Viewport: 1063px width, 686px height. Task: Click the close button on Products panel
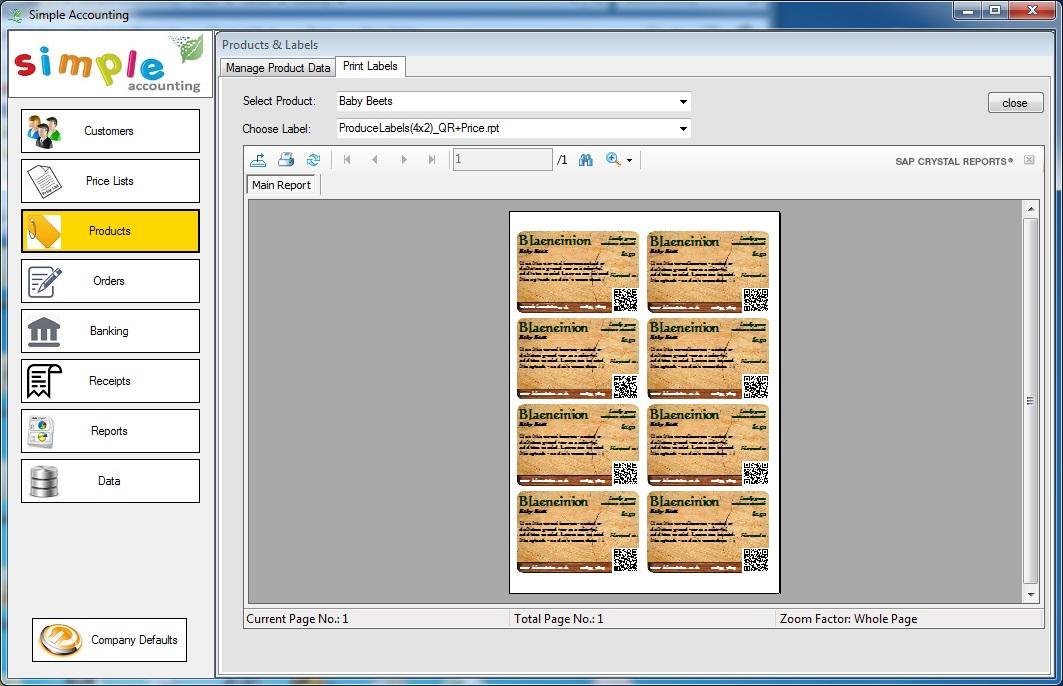coord(1015,103)
